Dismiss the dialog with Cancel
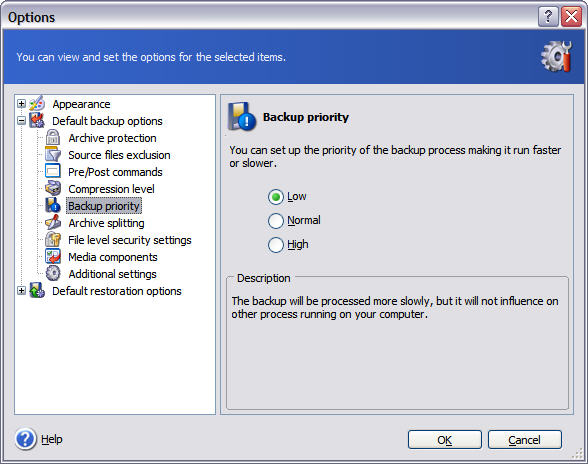588x464 pixels. point(525,440)
